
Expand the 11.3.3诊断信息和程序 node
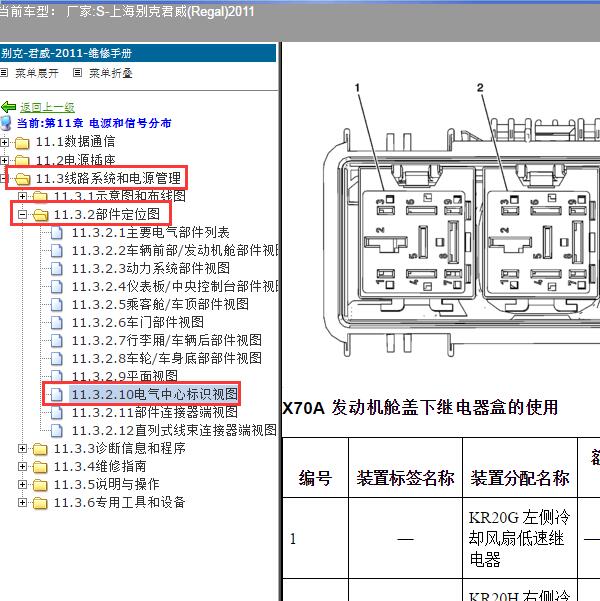22,448
